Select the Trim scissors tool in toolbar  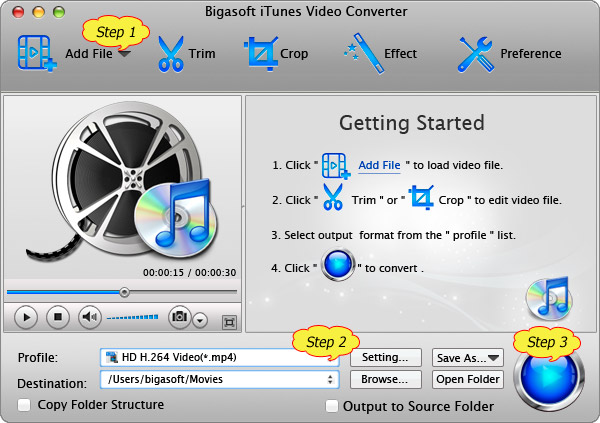pyautogui.click(x=171, y=54)
